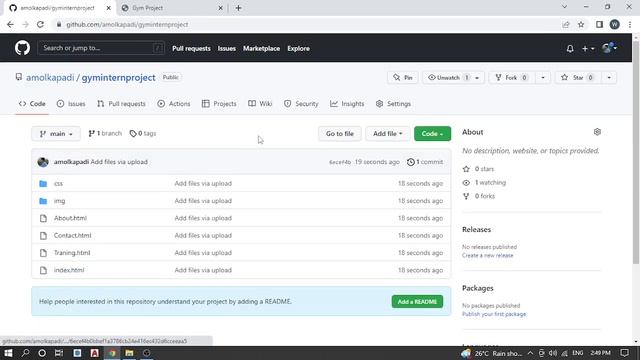Open the Projects tab
This screenshot has height=360, width=640.
tap(219, 104)
